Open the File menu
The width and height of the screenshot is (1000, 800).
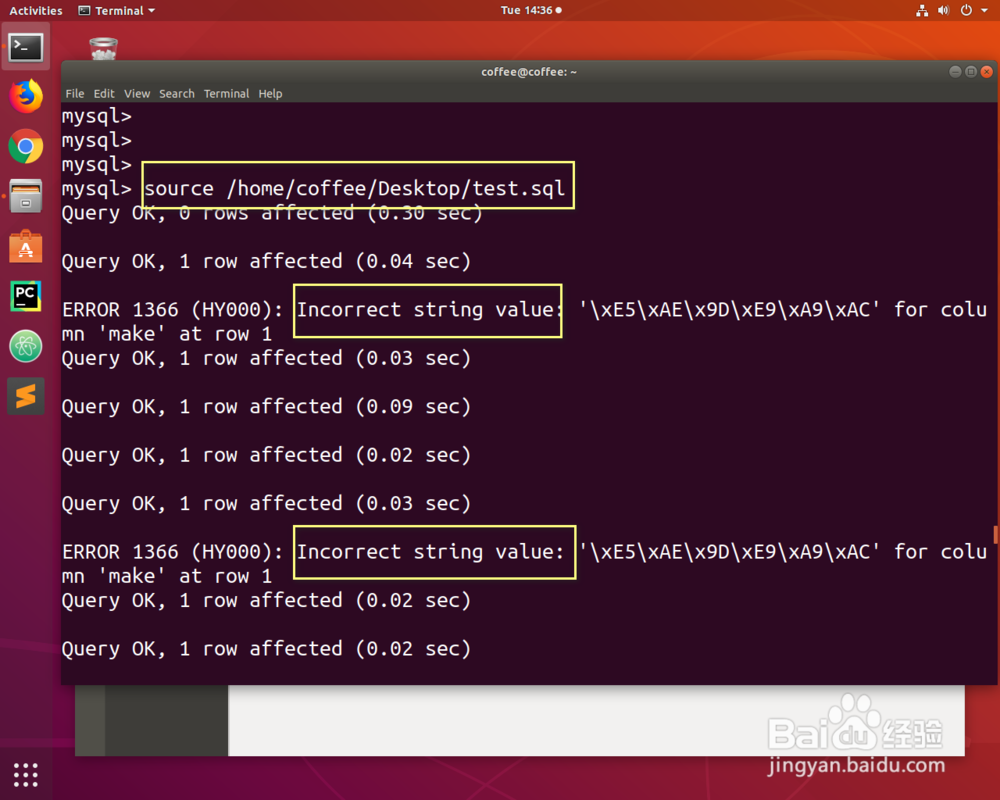(75, 93)
